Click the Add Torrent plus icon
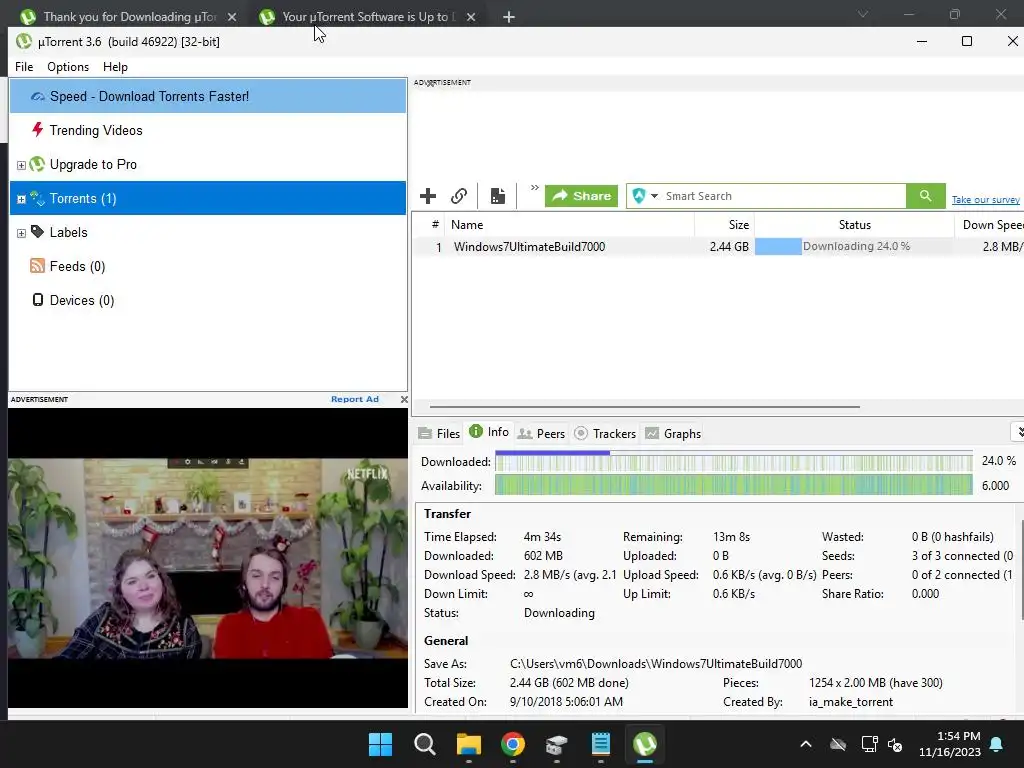Viewport: 1024px width, 768px height. pyautogui.click(x=428, y=196)
